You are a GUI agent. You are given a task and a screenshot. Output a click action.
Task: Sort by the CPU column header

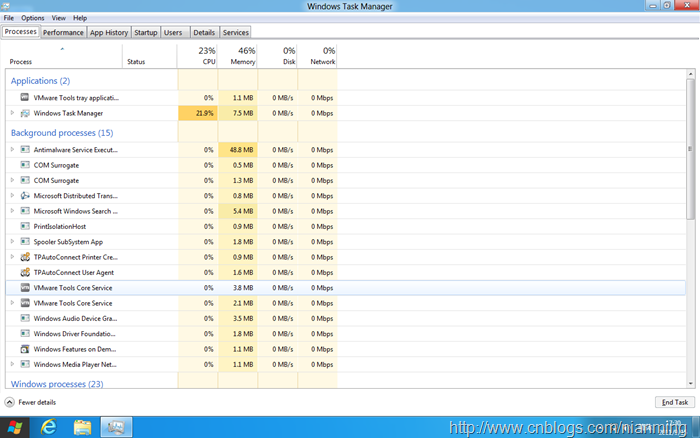click(x=197, y=56)
